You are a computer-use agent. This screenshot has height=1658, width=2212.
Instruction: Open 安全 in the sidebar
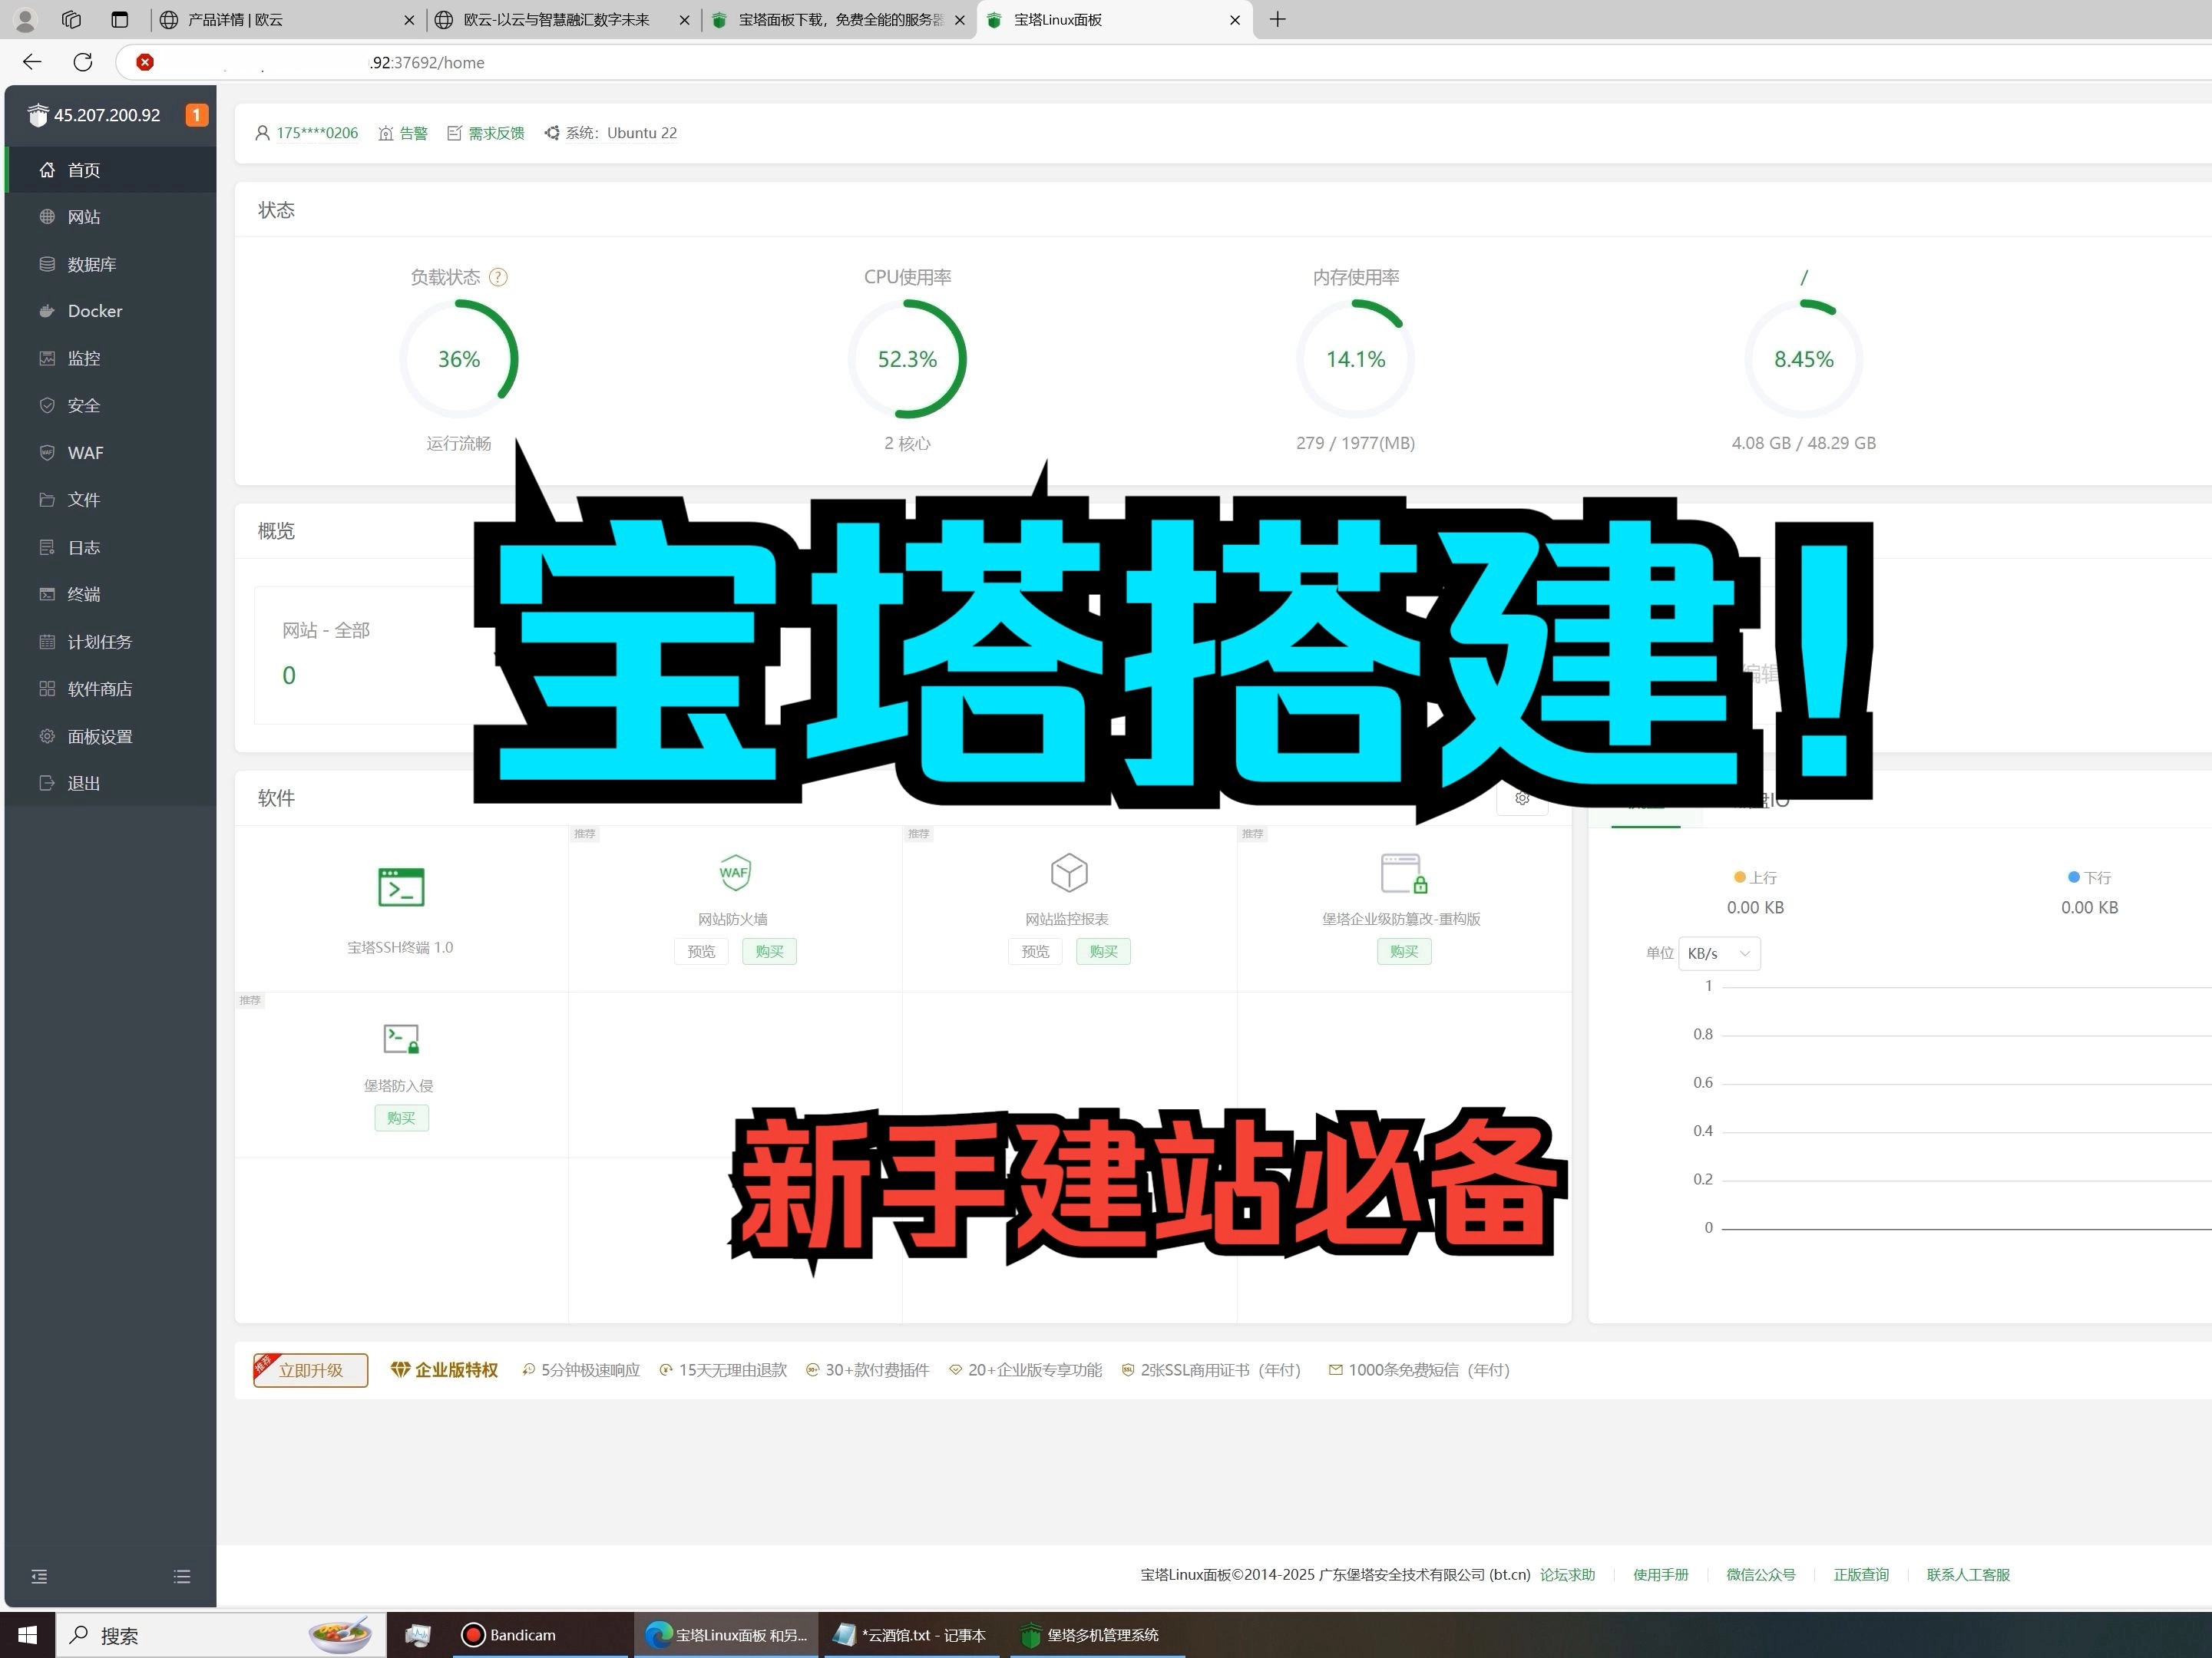click(x=110, y=405)
